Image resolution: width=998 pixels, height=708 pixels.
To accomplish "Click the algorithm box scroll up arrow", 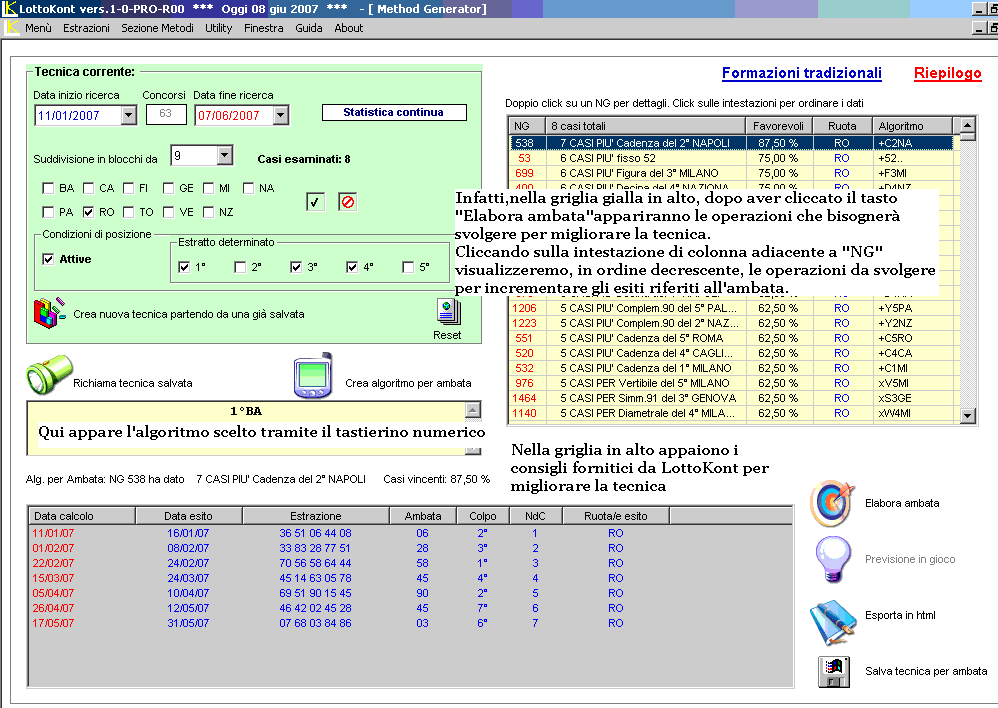I will [473, 409].
